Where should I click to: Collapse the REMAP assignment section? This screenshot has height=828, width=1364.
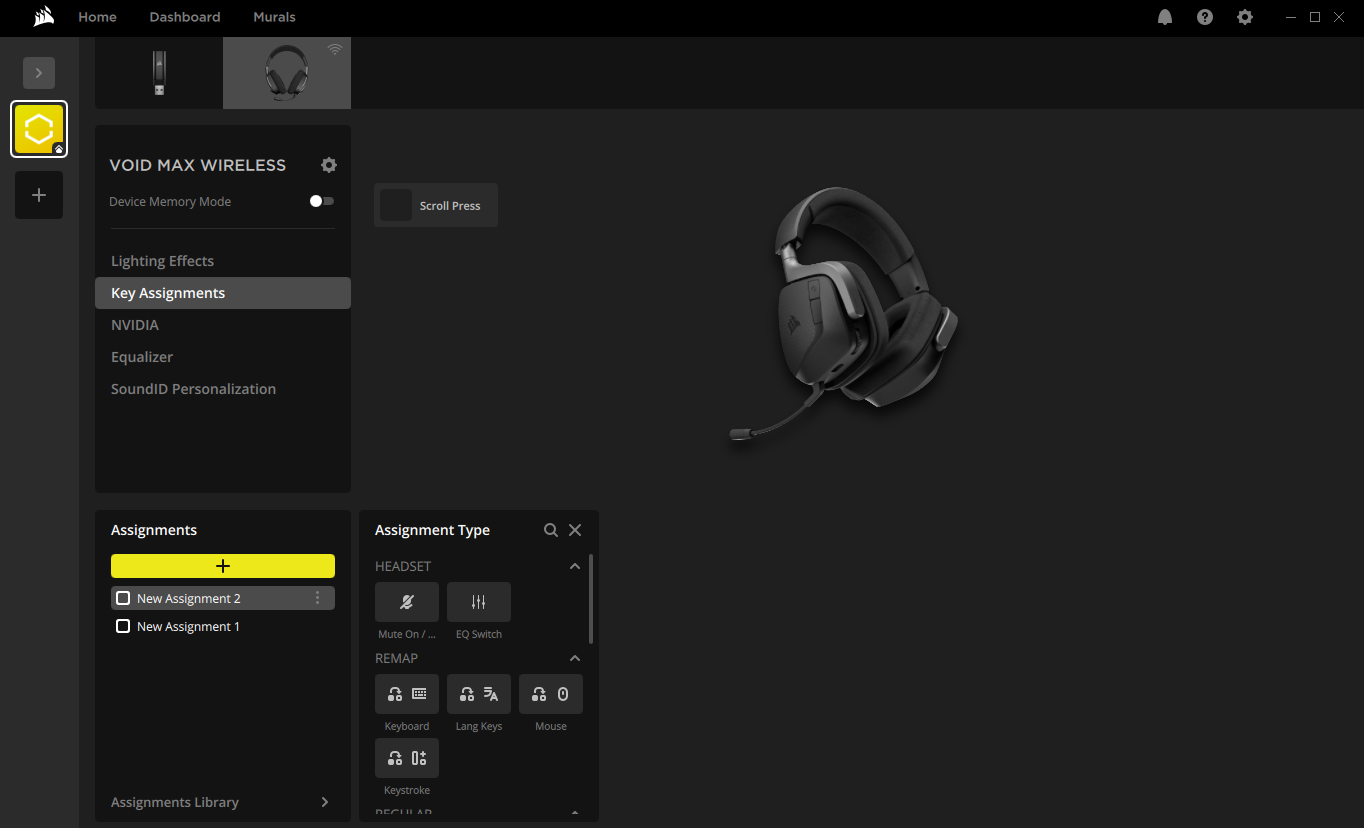[574, 657]
